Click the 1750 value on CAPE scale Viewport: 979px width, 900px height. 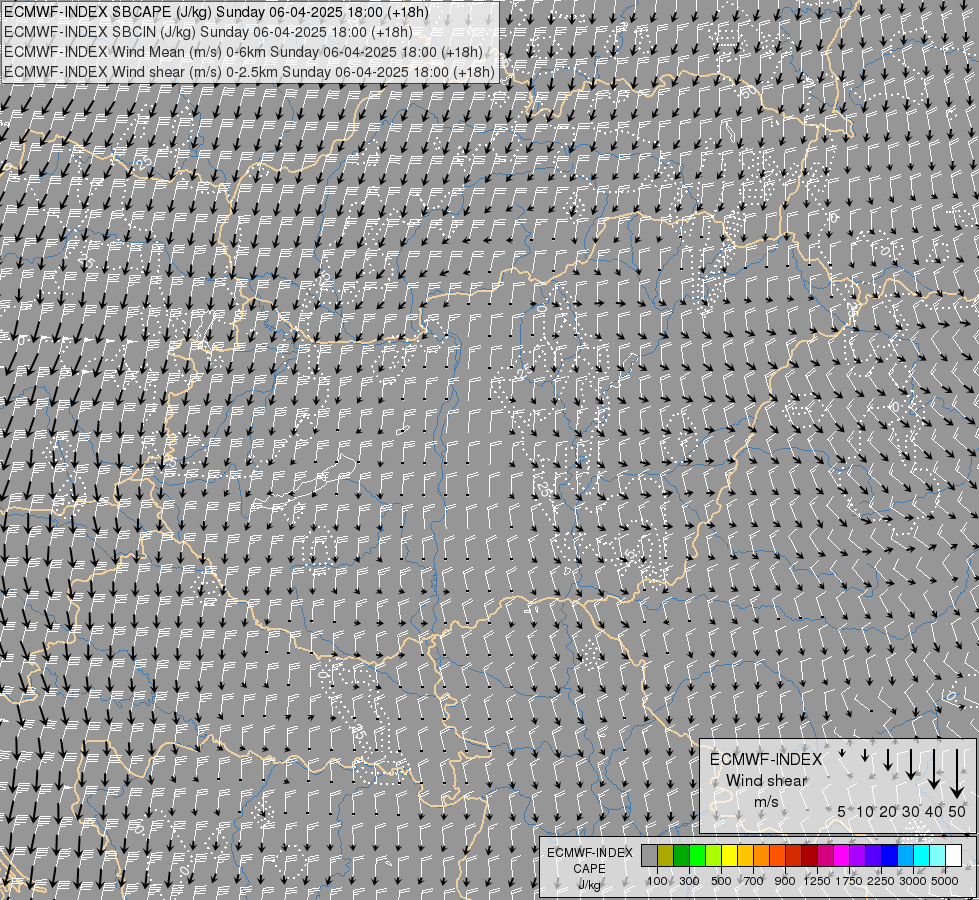click(x=849, y=881)
